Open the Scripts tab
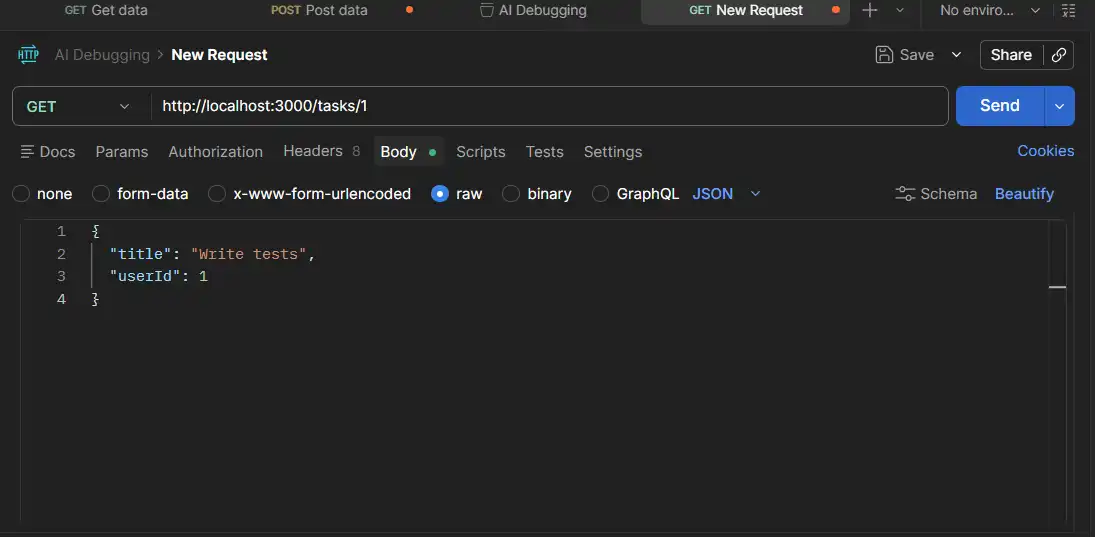This screenshot has width=1095, height=537. point(480,152)
